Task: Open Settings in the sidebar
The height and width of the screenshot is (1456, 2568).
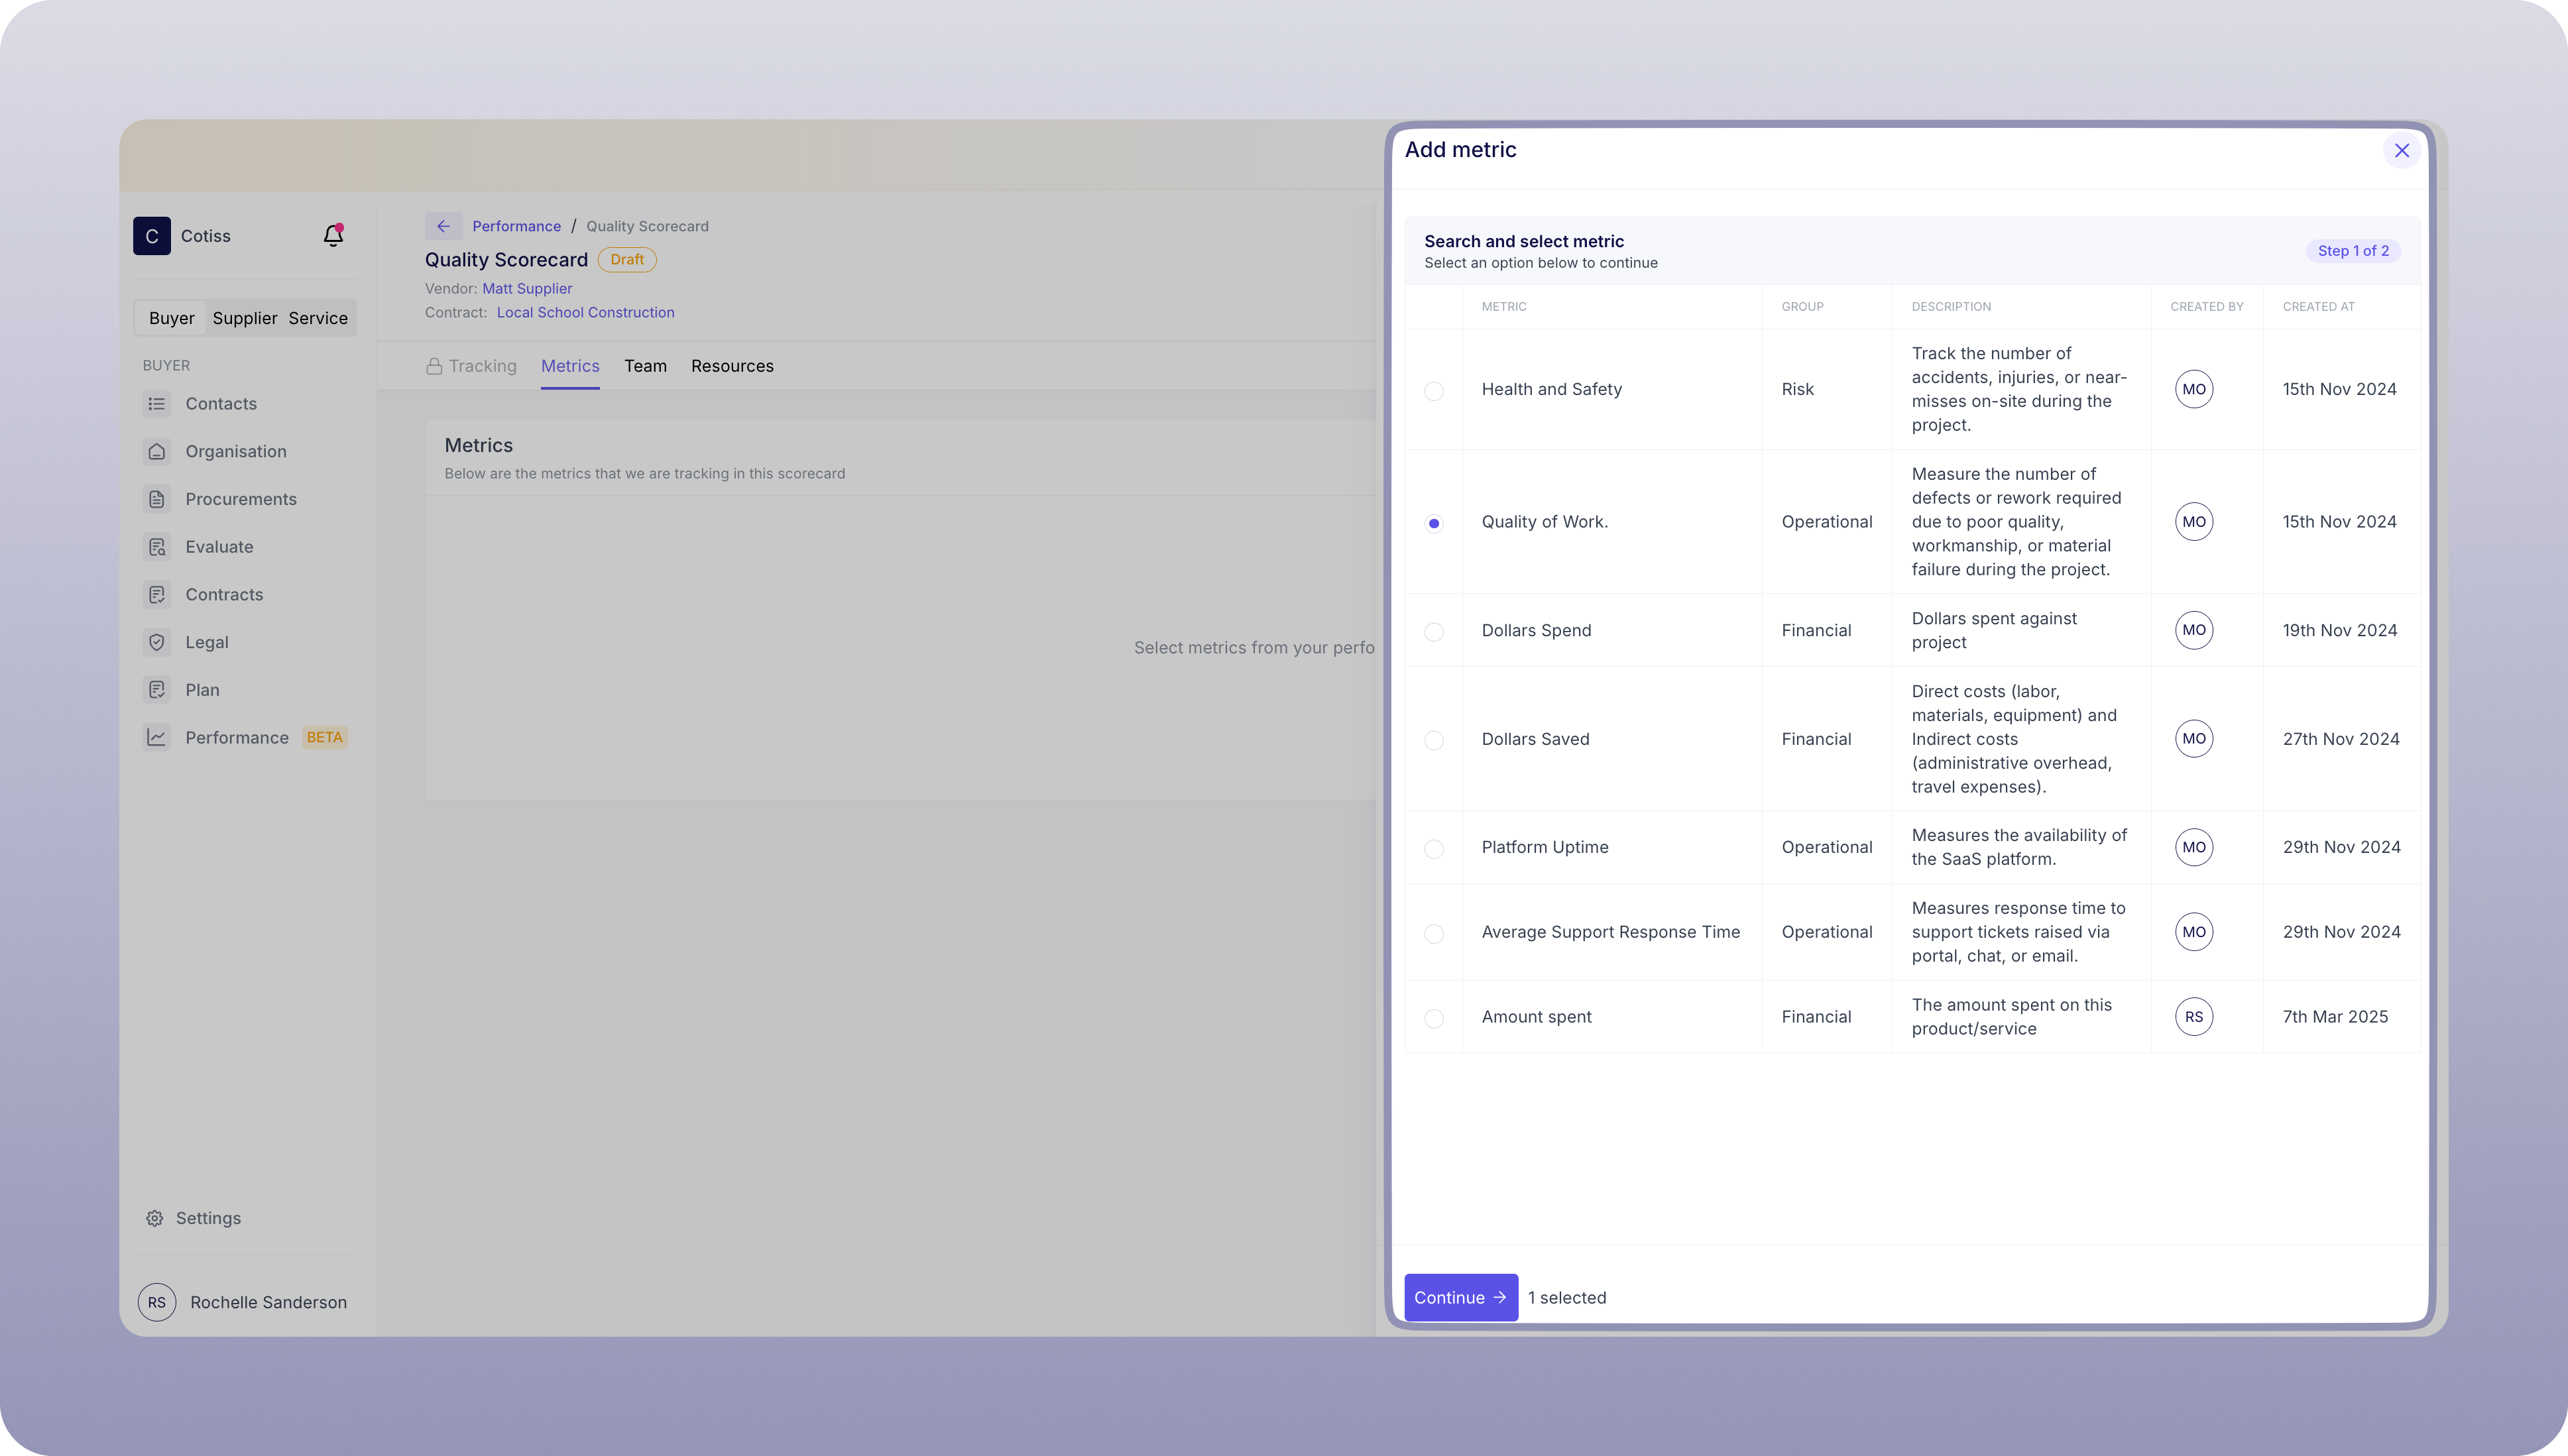Action: pos(194,1218)
